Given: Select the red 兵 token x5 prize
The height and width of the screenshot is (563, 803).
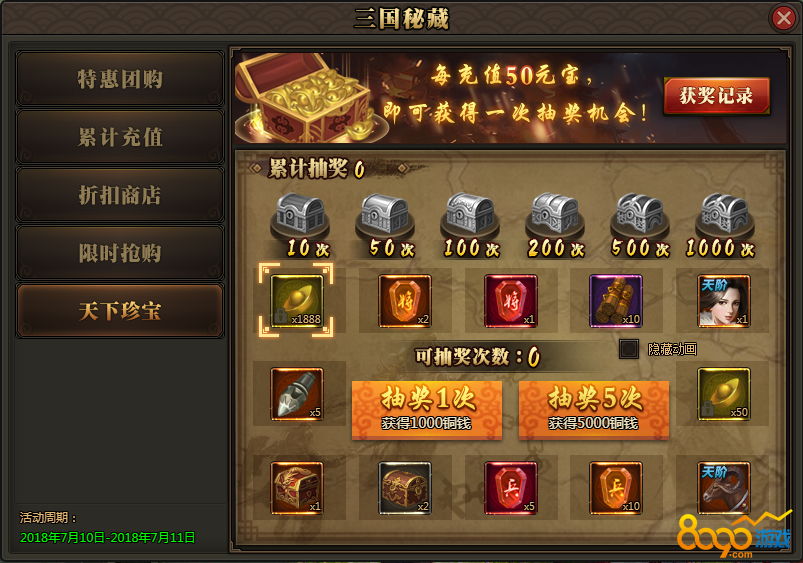Looking at the screenshot, I should pyautogui.click(x=511, y=488).
